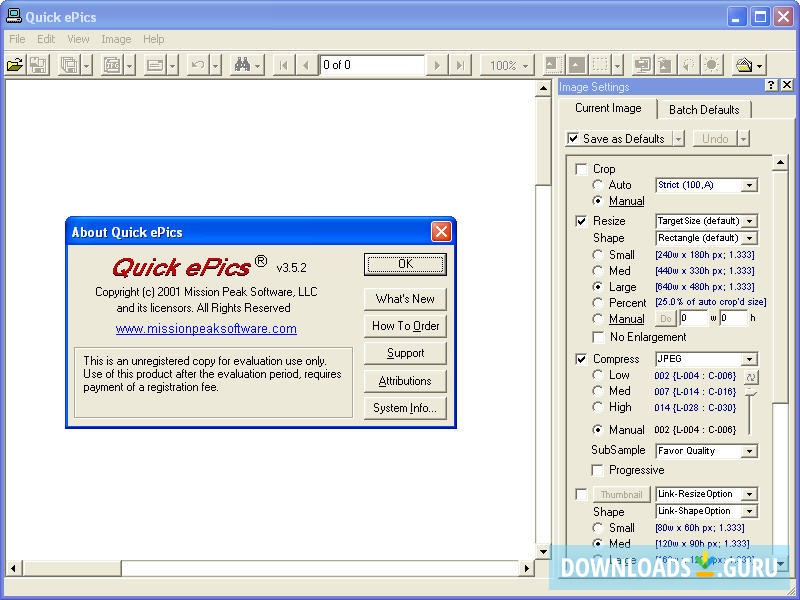Click OK in the About dialog

click(x=405, y=264)
